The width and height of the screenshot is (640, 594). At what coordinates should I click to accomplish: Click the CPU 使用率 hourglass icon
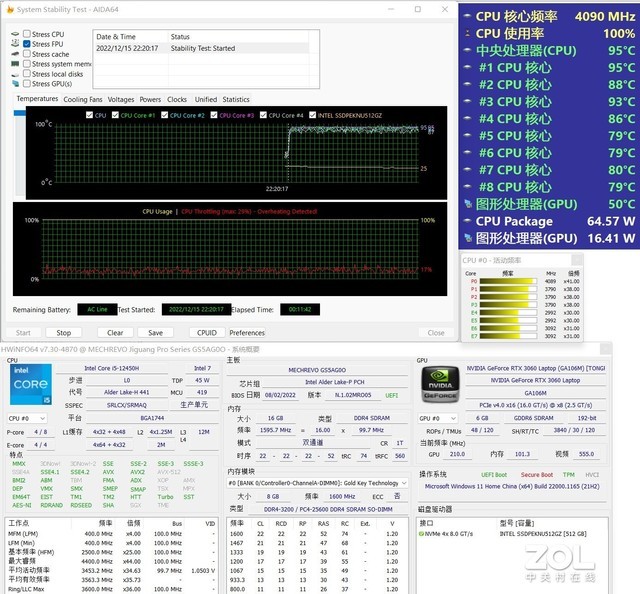click(468, 33)
